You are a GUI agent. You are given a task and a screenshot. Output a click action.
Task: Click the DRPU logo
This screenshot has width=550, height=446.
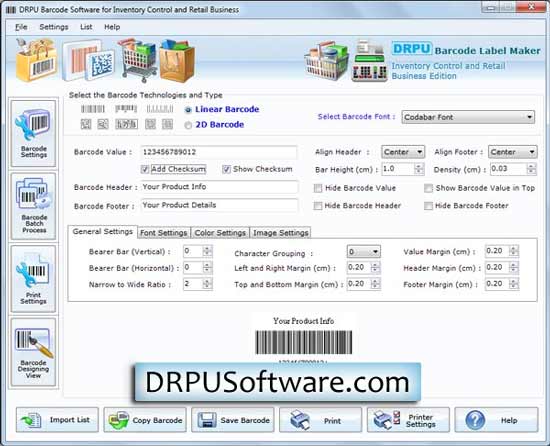(x=411, y=48)
